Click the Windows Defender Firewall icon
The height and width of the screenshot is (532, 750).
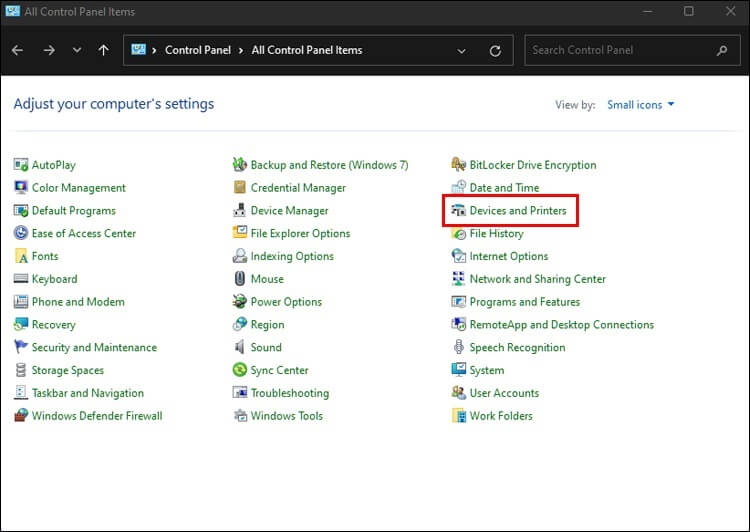click(x=21, y=415)
